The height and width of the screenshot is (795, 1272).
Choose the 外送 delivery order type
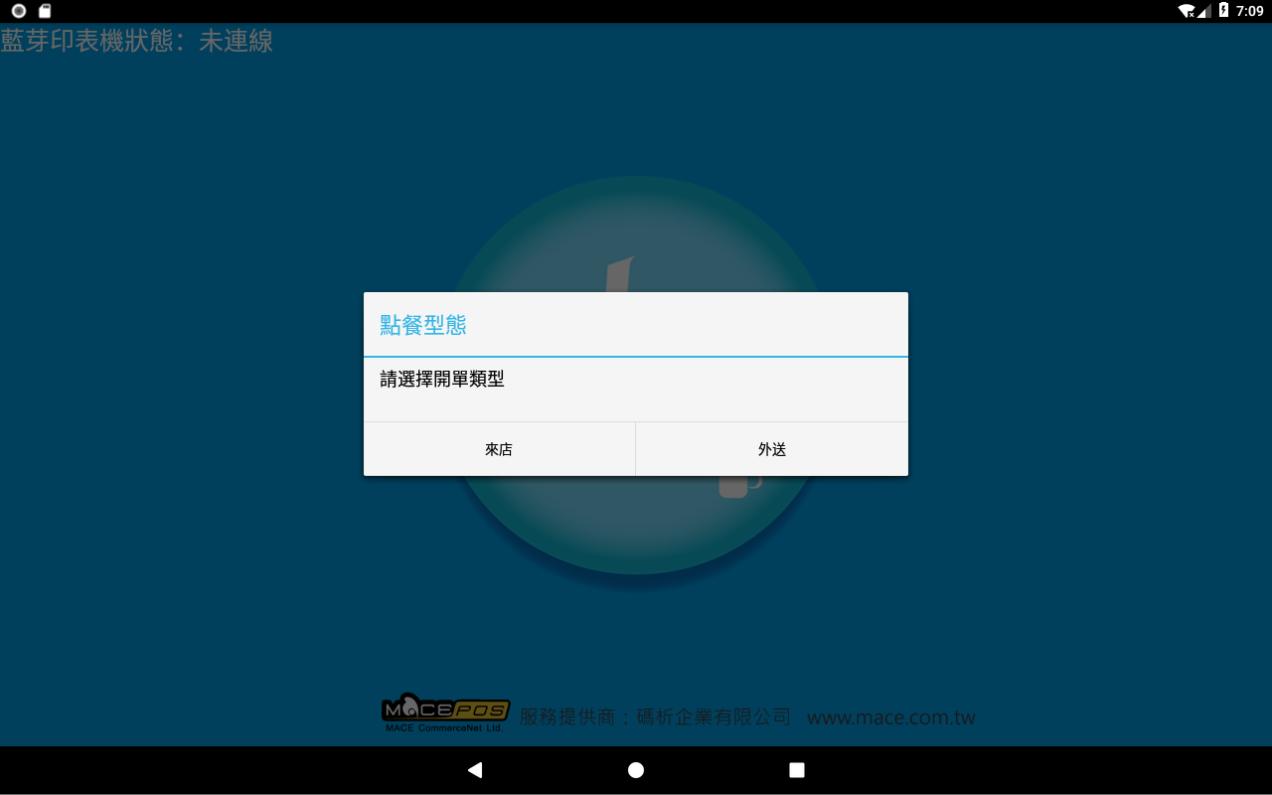coord(772,449)
